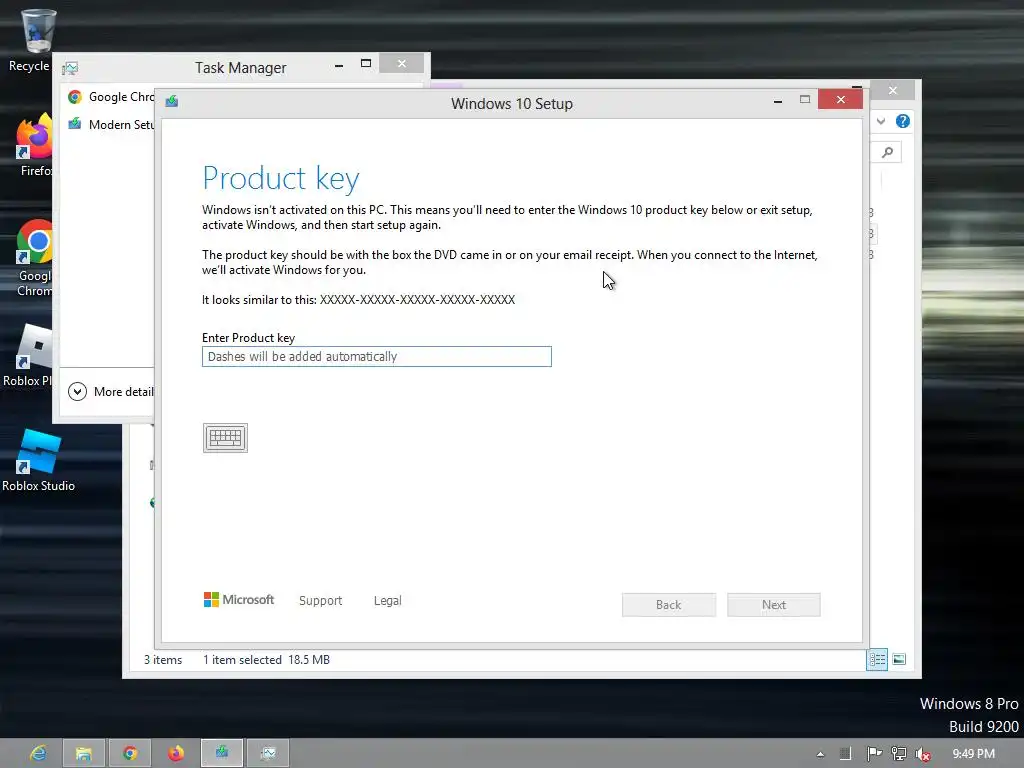Close the Task Manager window

[402, 63]
